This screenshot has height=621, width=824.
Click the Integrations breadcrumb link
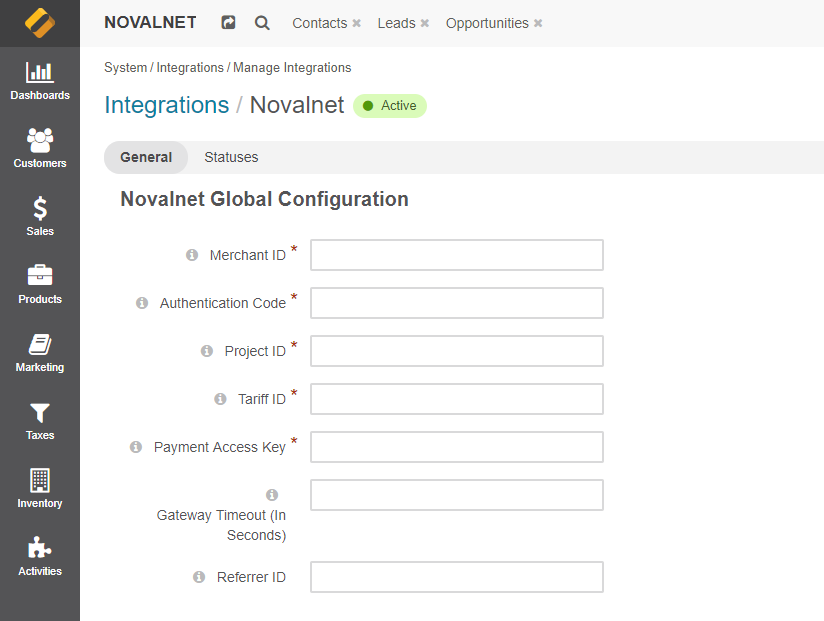tap(189, 67)
